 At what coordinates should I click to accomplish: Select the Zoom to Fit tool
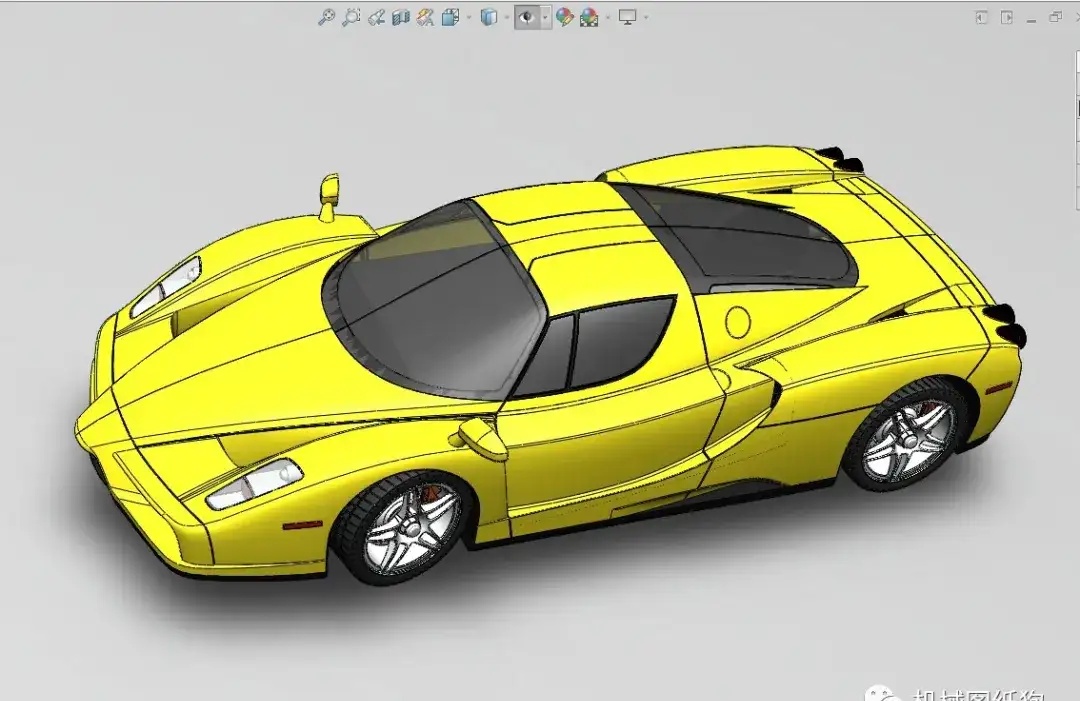click(327, 17)
